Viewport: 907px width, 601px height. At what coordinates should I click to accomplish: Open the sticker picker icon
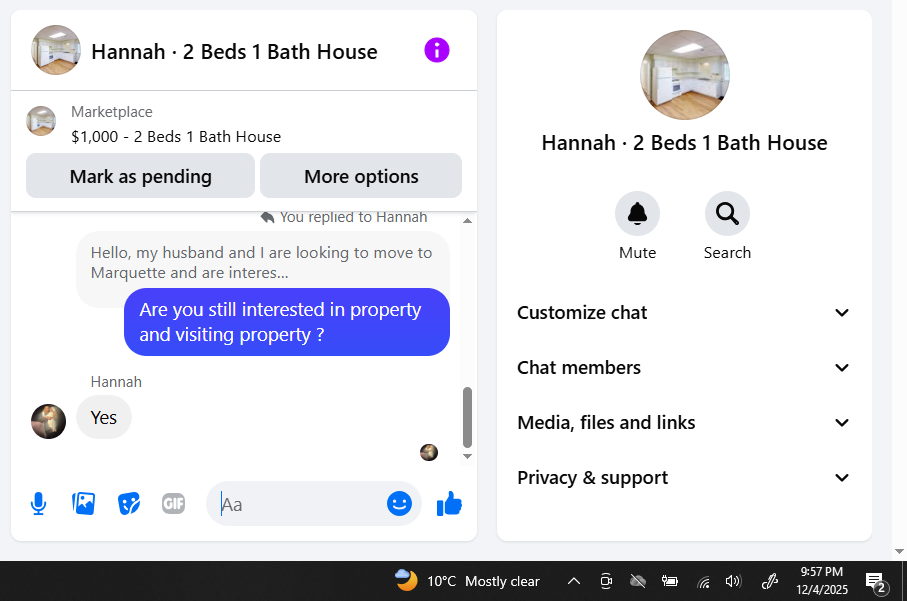[128, 504]
